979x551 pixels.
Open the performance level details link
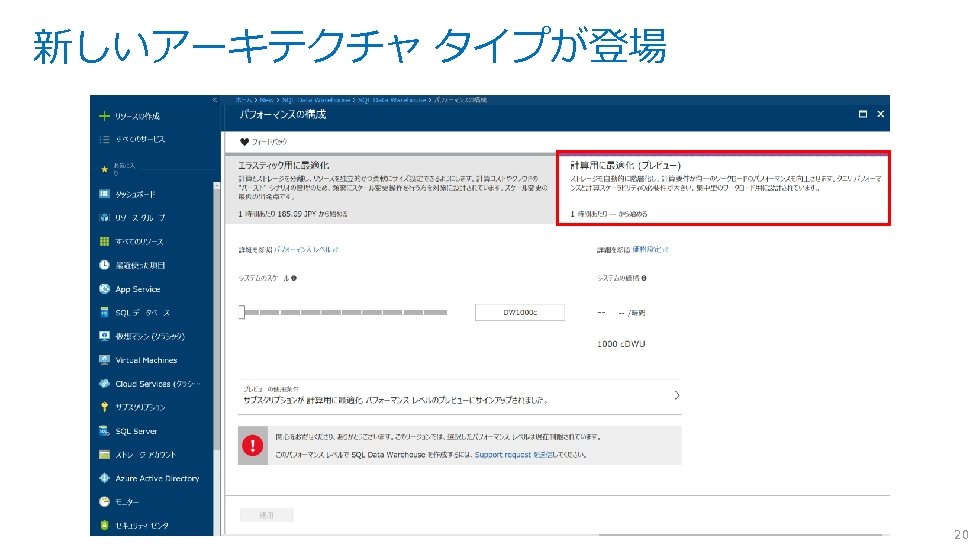click(x=307, y=250)
